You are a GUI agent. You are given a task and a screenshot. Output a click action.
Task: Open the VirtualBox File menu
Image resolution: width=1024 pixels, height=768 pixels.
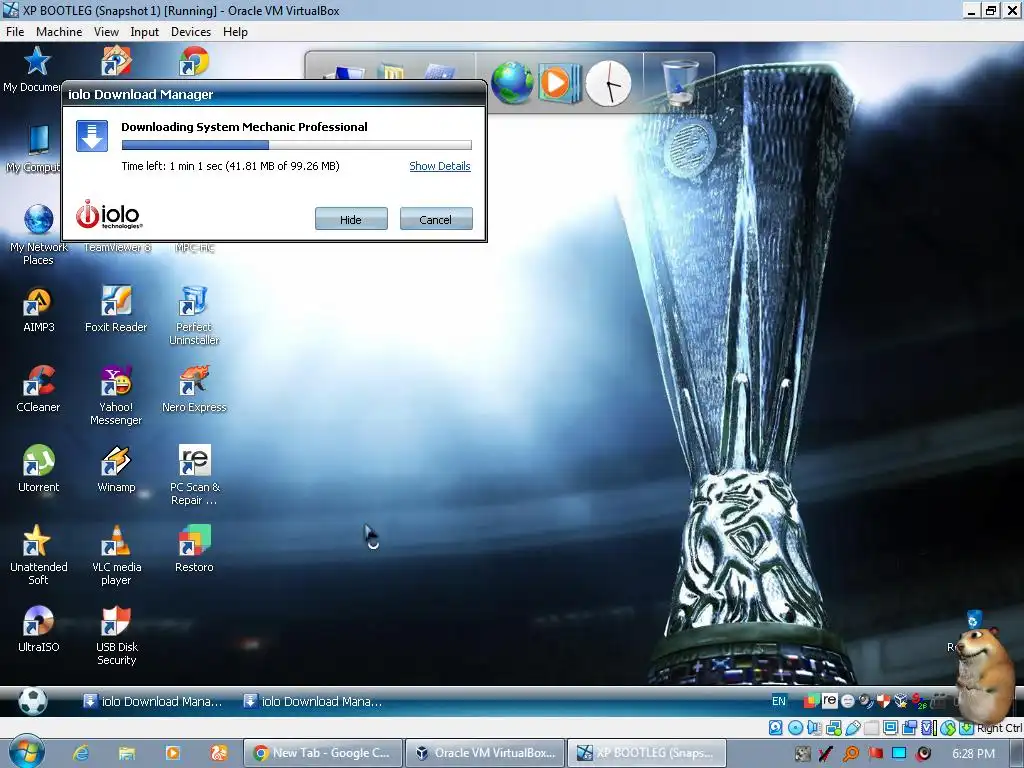pyautogui.click(x=15, y=31)
